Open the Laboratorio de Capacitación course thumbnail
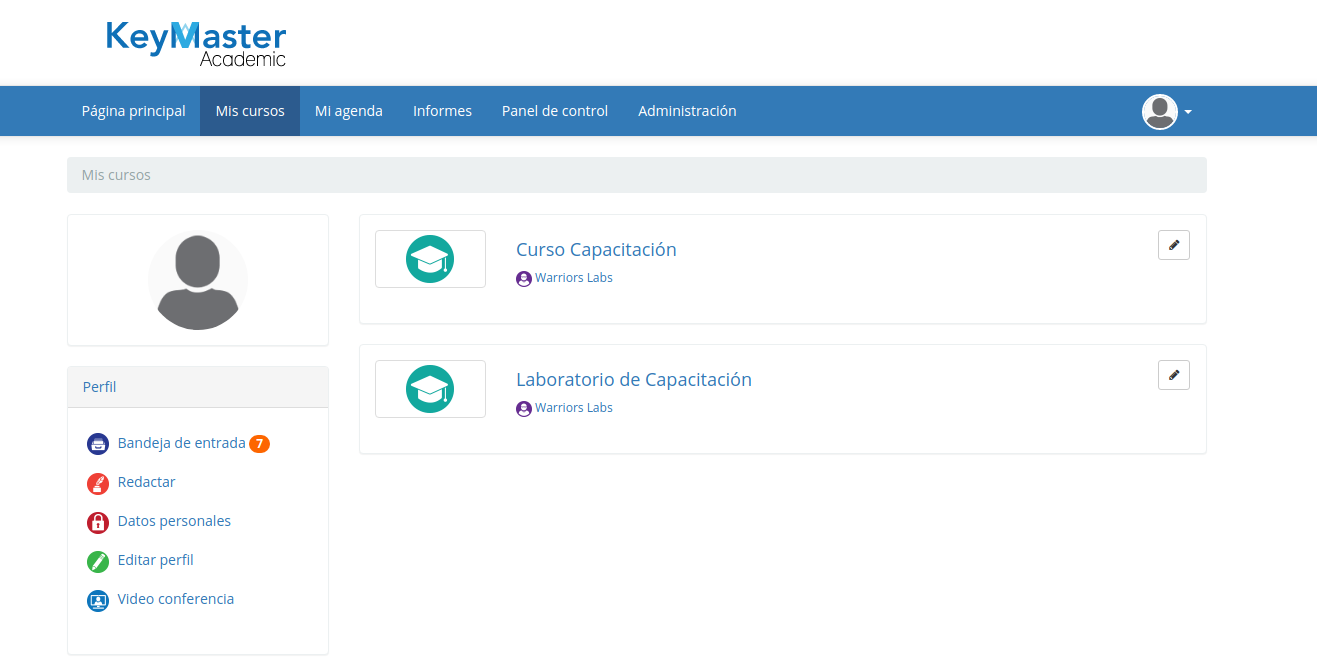 point(430,389)
